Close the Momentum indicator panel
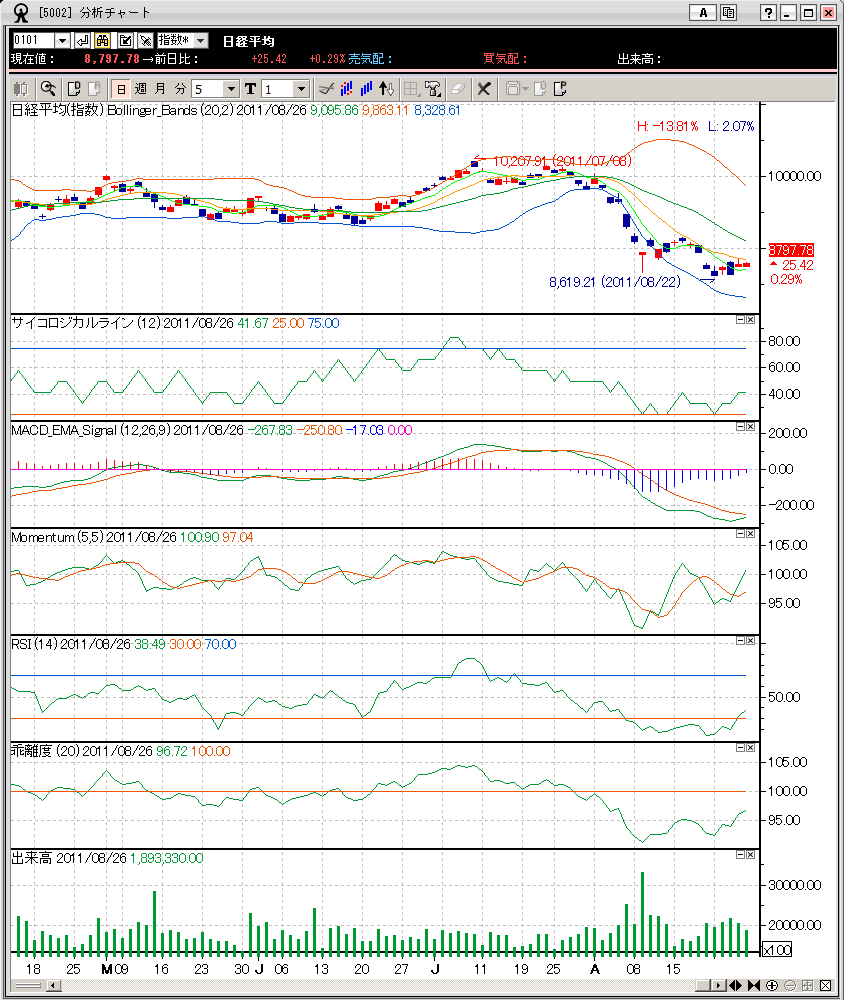The image size is (844, 1000). point(750,534)
